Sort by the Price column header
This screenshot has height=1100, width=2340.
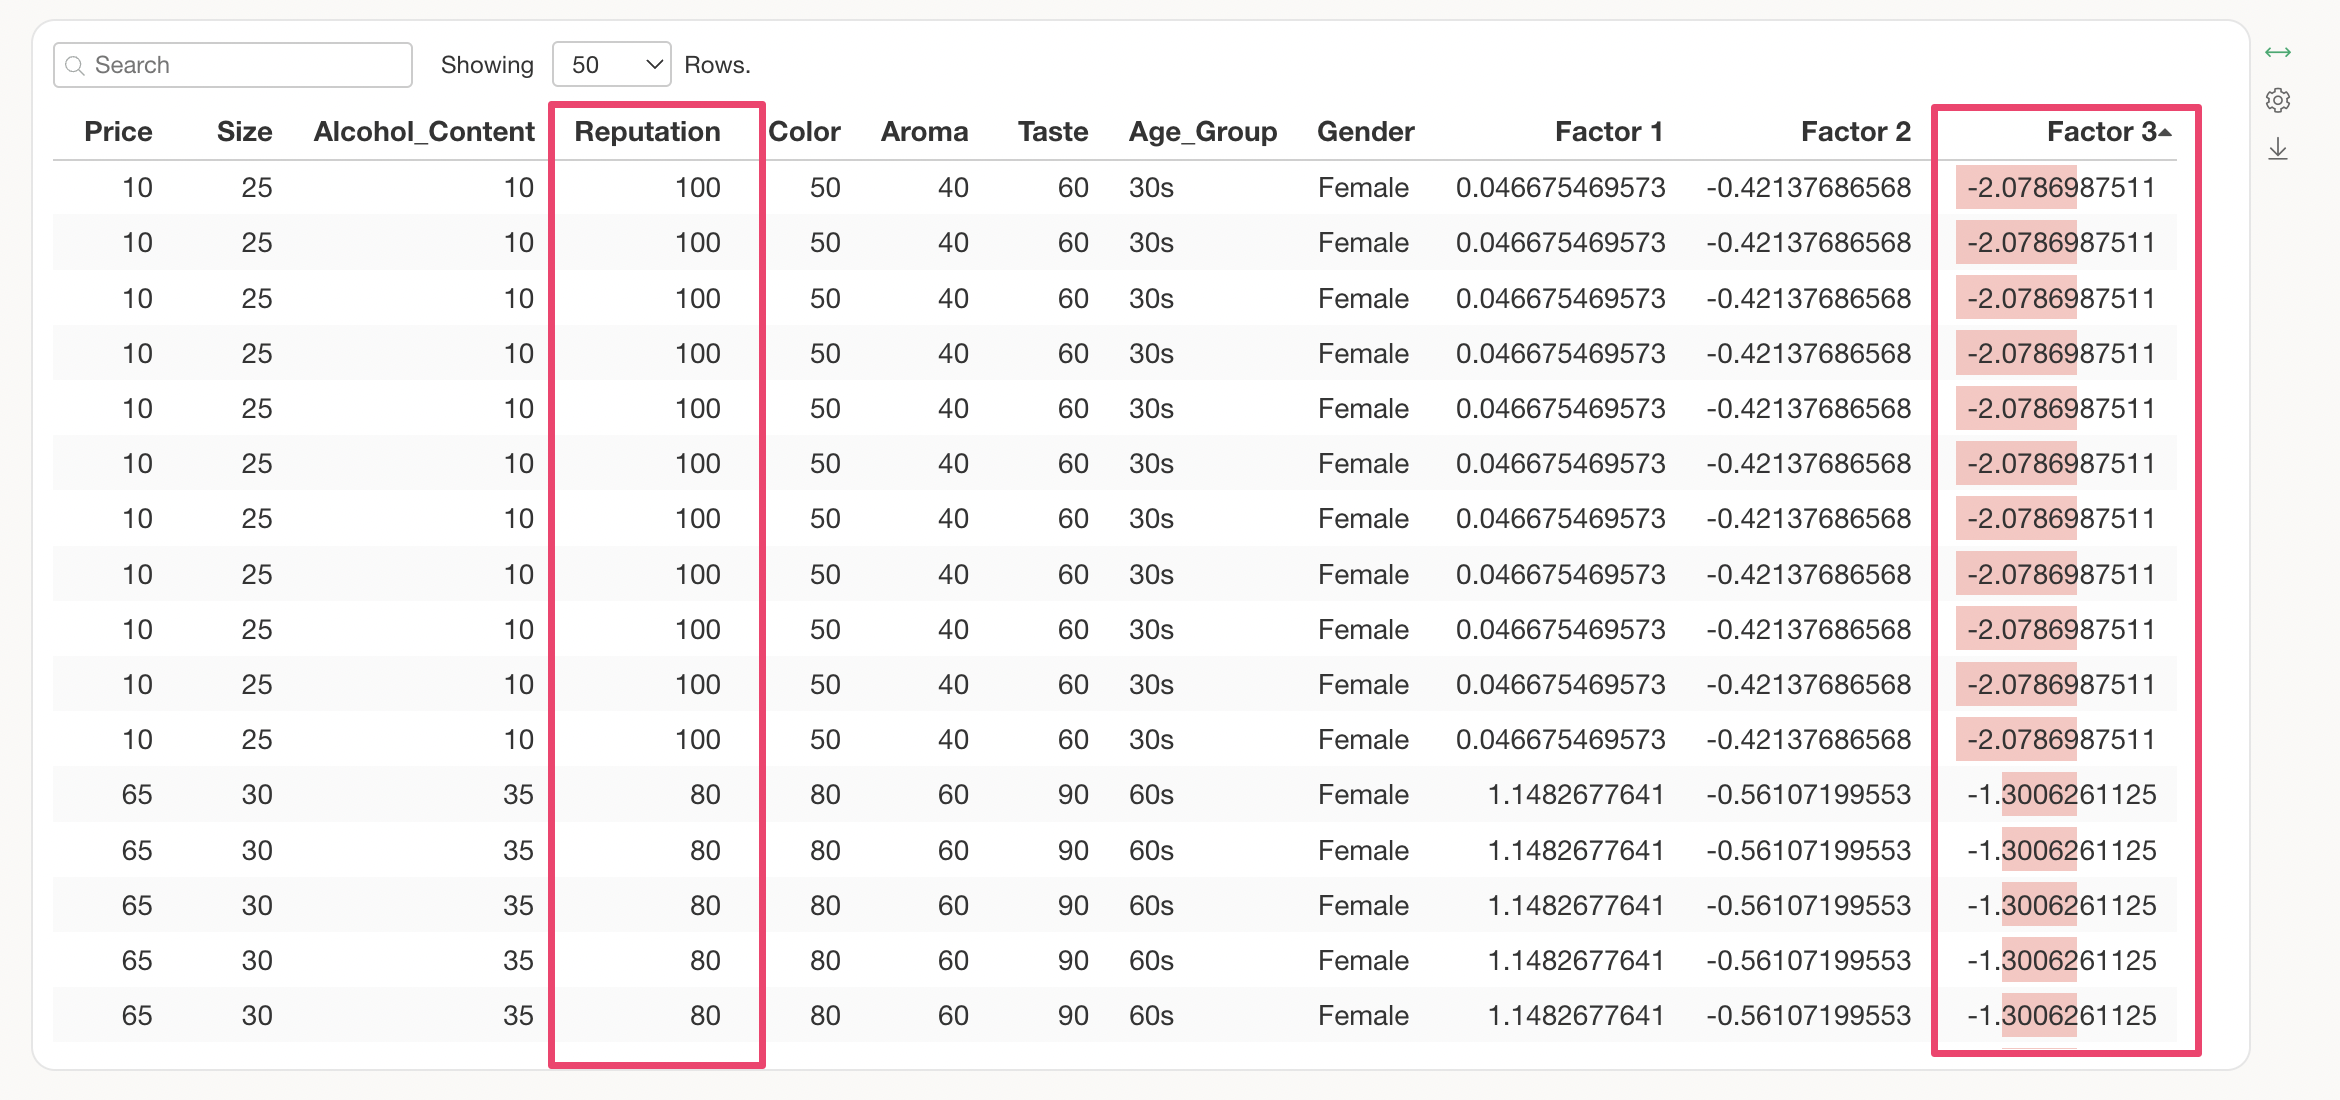(x=118, y=132)
